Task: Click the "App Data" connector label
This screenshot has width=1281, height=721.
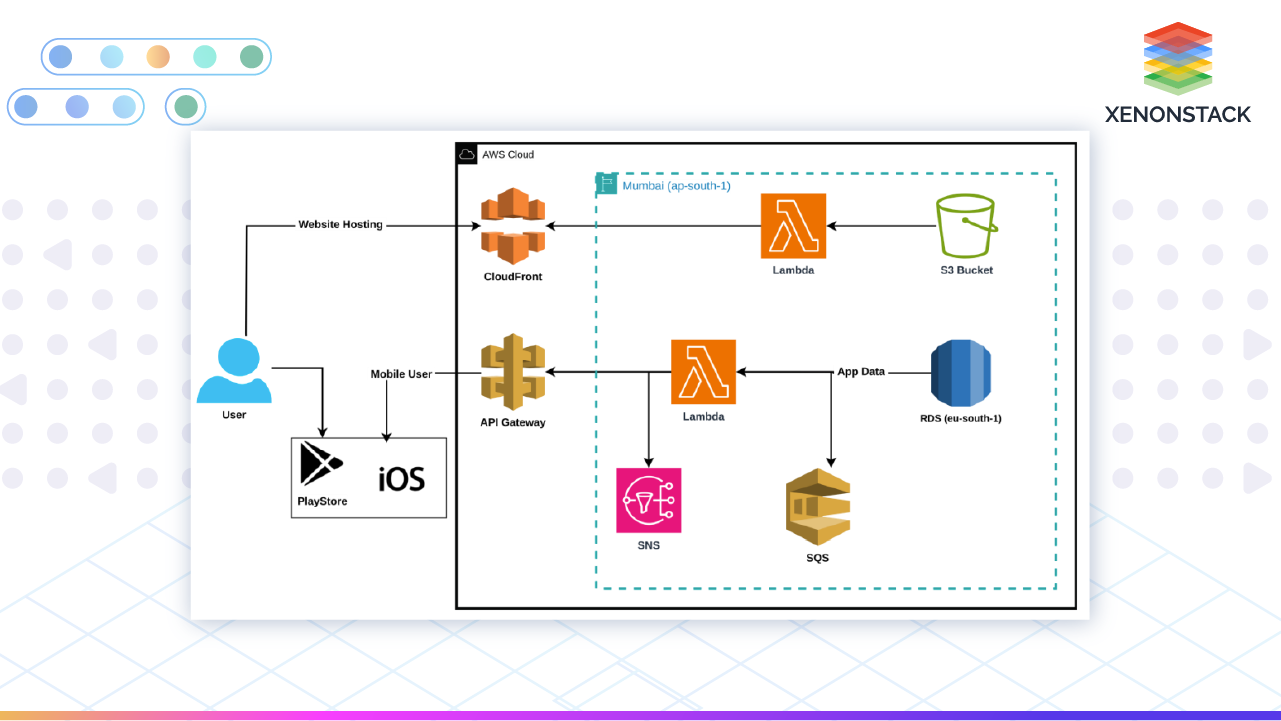Action: click(x=861, y=372)
